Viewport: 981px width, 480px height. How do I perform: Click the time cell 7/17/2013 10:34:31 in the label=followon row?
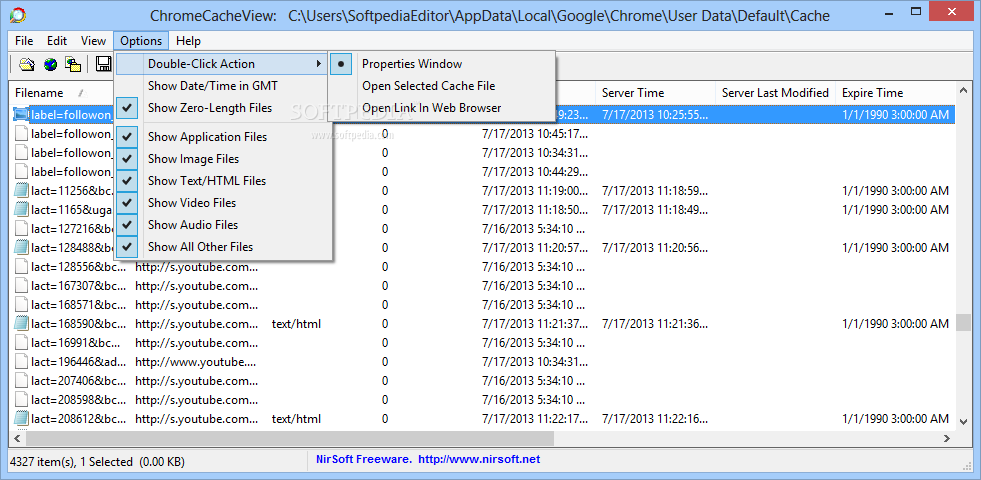[x=536, y=152]
